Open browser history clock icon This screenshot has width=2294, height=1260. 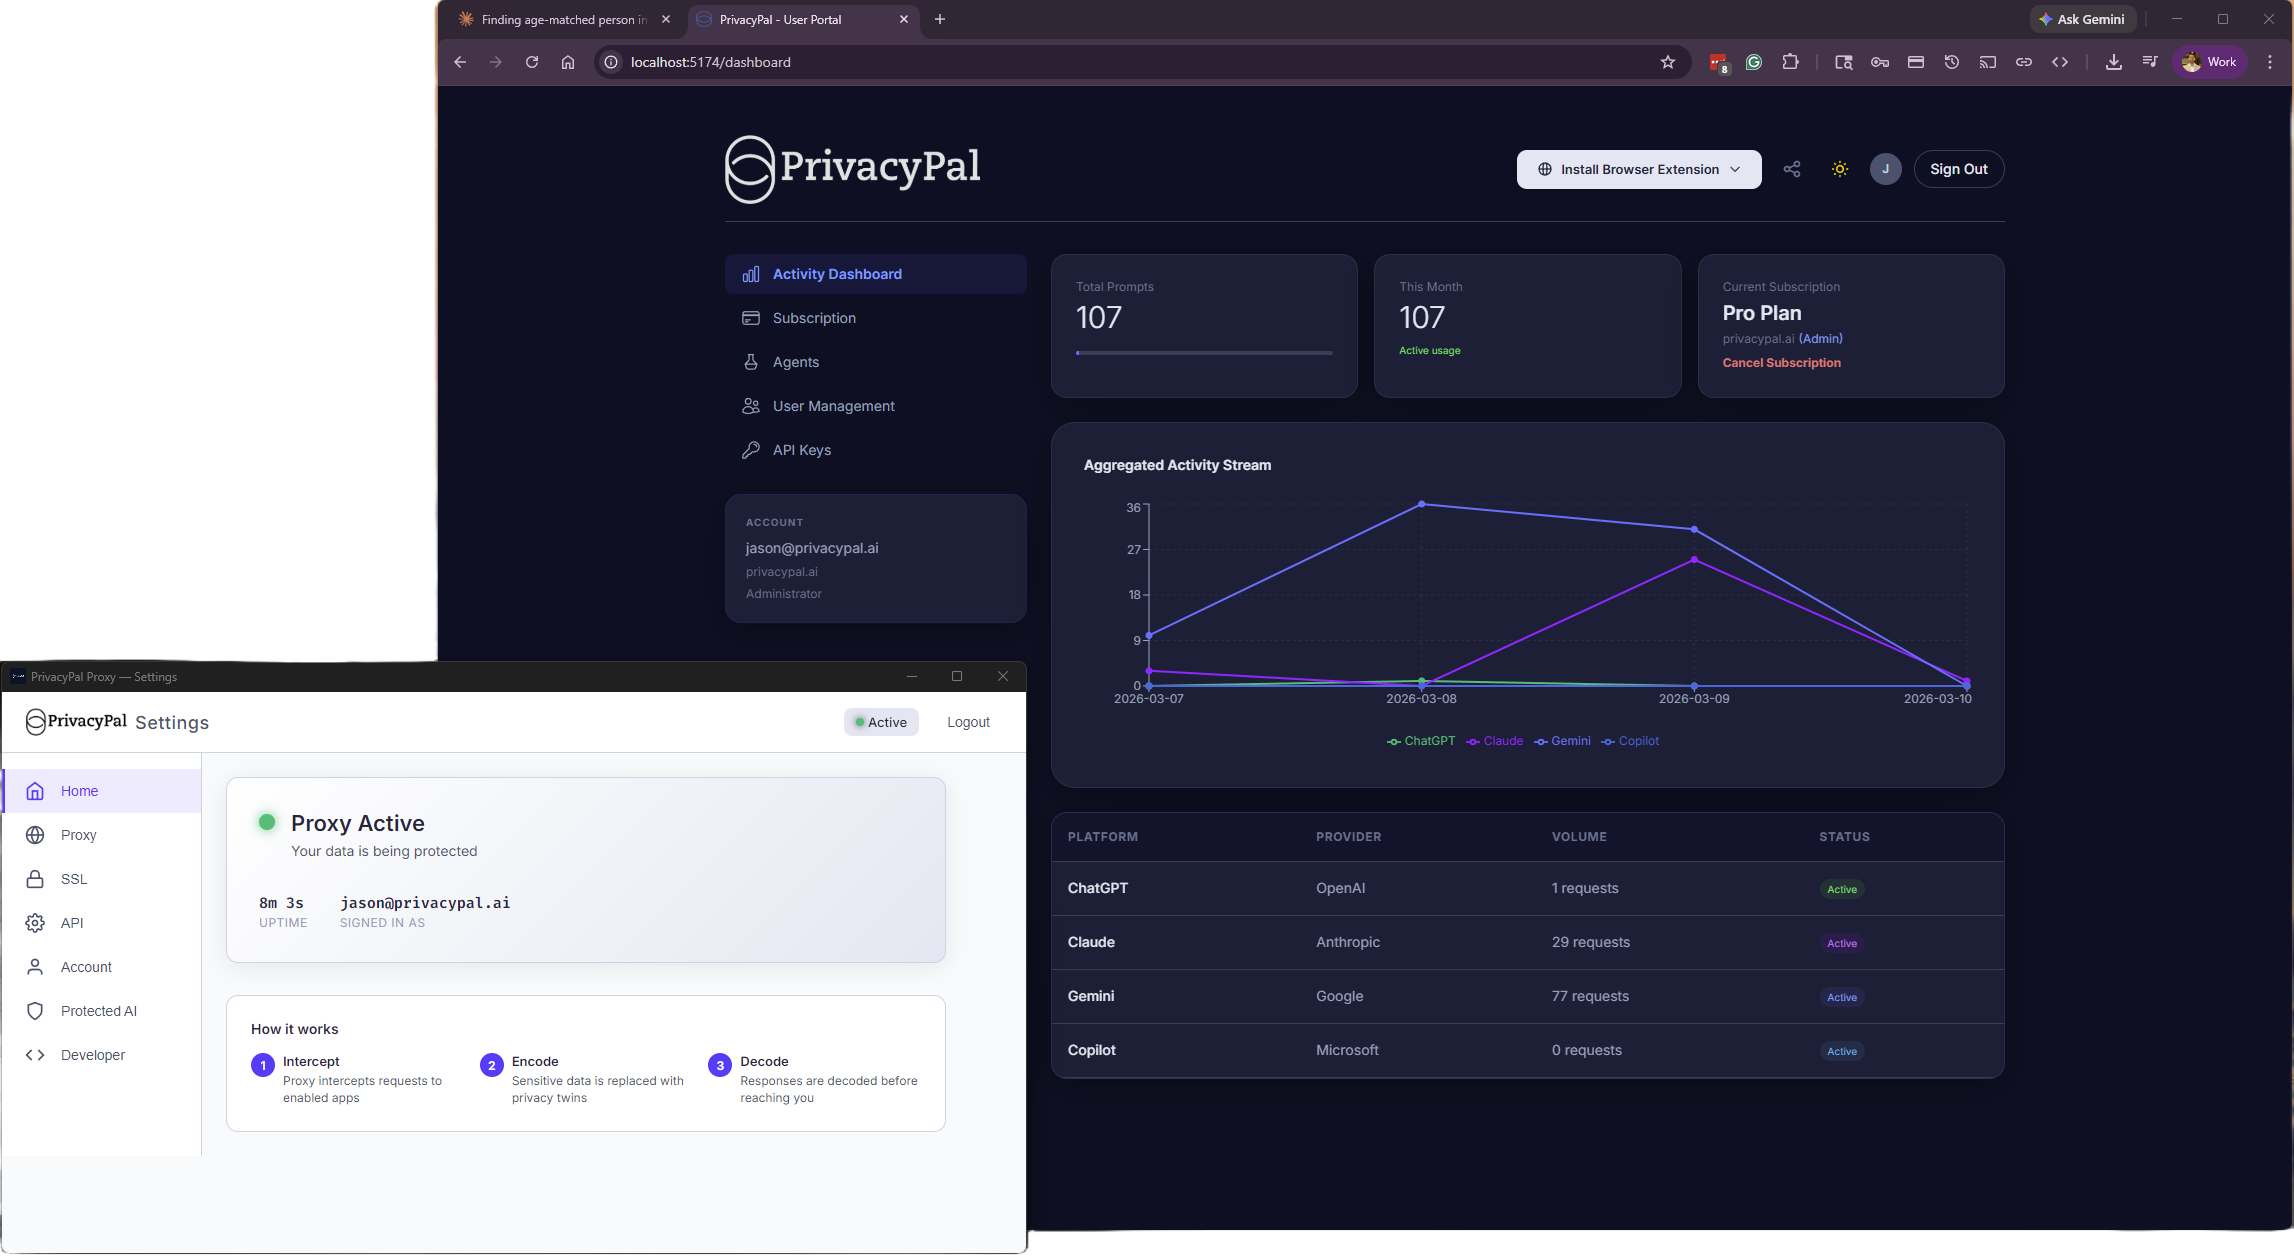pyautogui.click(x=1952, y=62)
